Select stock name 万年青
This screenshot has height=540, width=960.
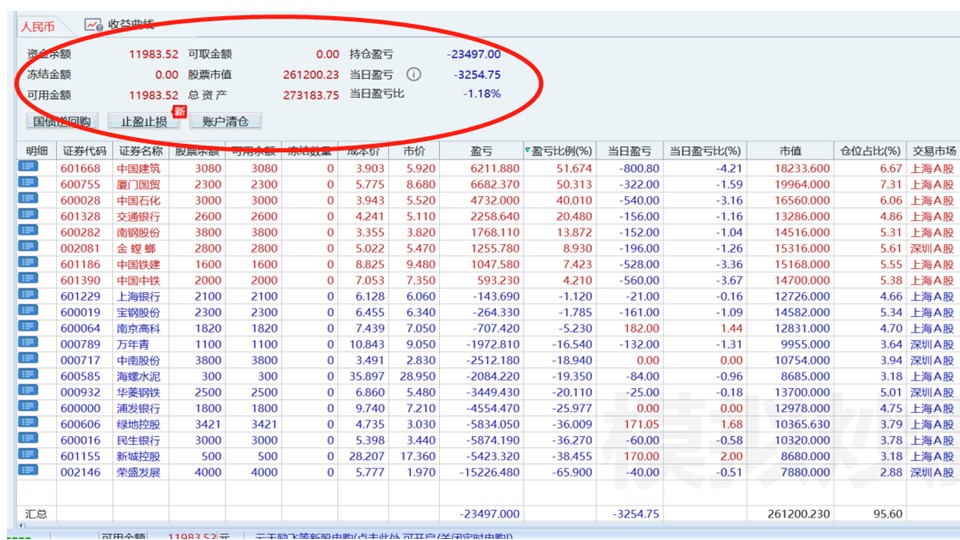133,344
